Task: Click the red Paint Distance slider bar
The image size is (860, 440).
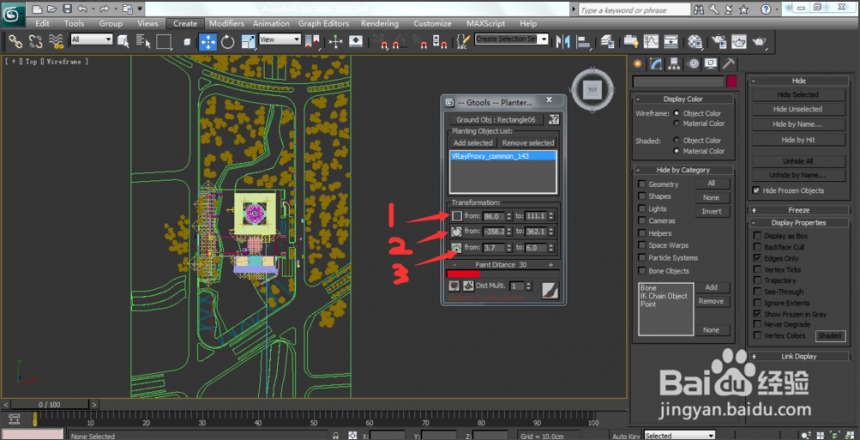Action: 463,274
